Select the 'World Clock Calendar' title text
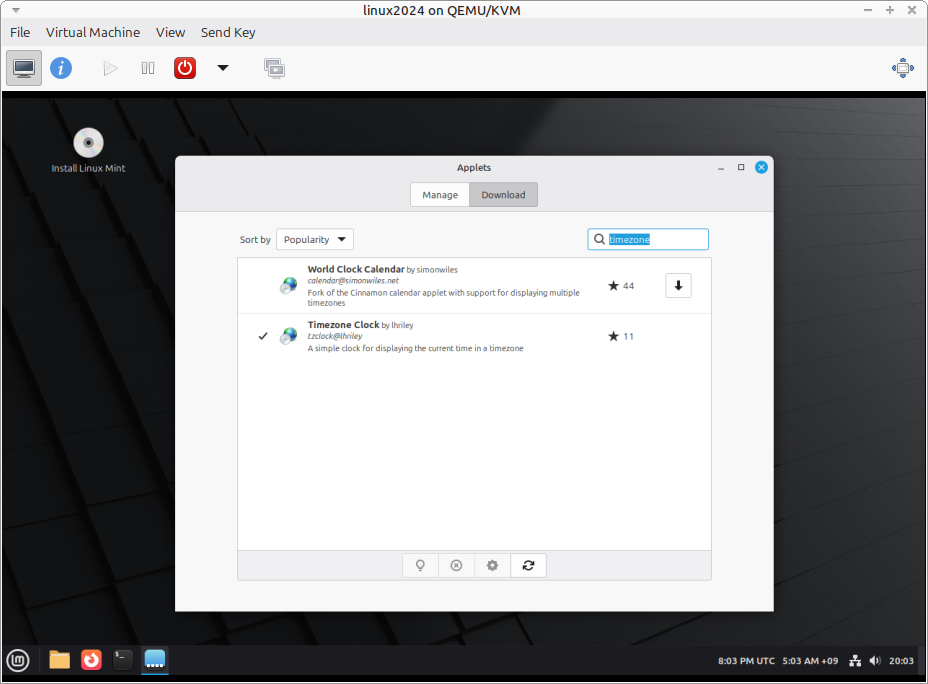 pos(356,269)
